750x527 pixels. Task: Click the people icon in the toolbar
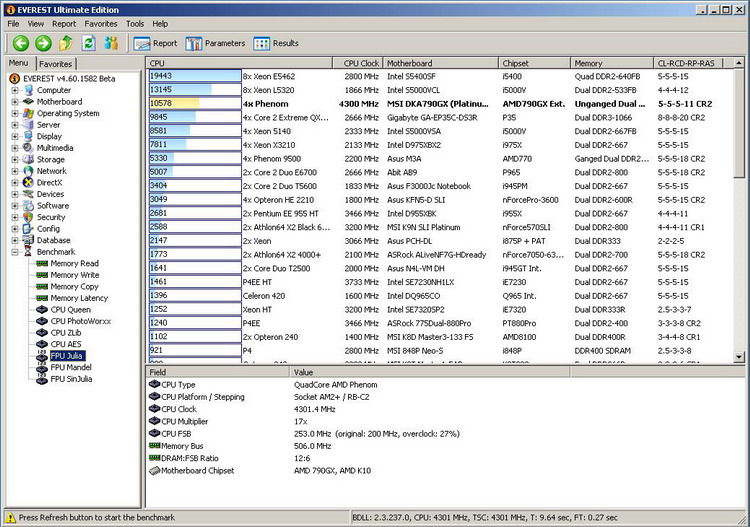tap(111, 43)
